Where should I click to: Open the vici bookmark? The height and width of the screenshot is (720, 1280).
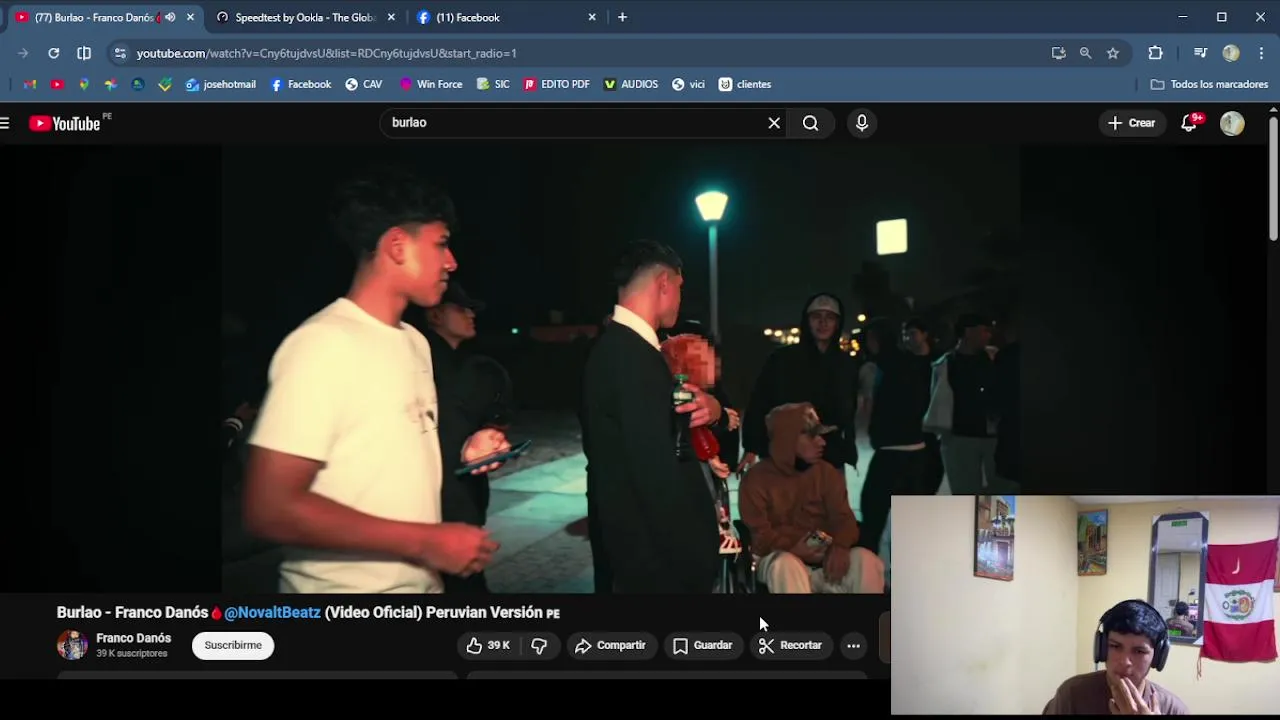pyautogui.click(x=688, y=84)
